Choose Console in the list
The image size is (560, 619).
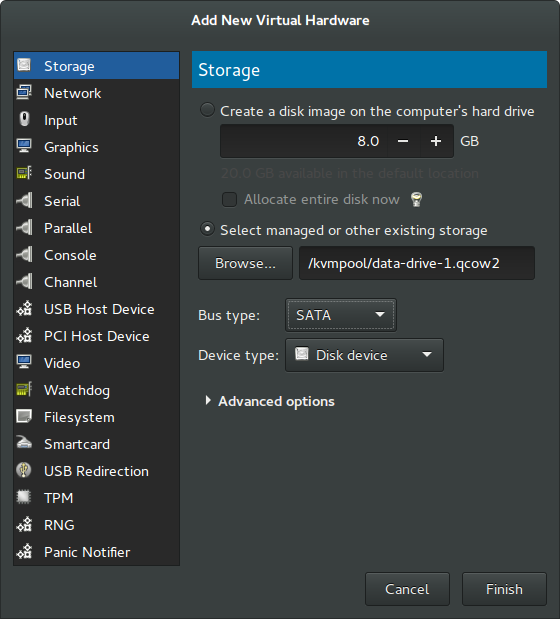70,255
